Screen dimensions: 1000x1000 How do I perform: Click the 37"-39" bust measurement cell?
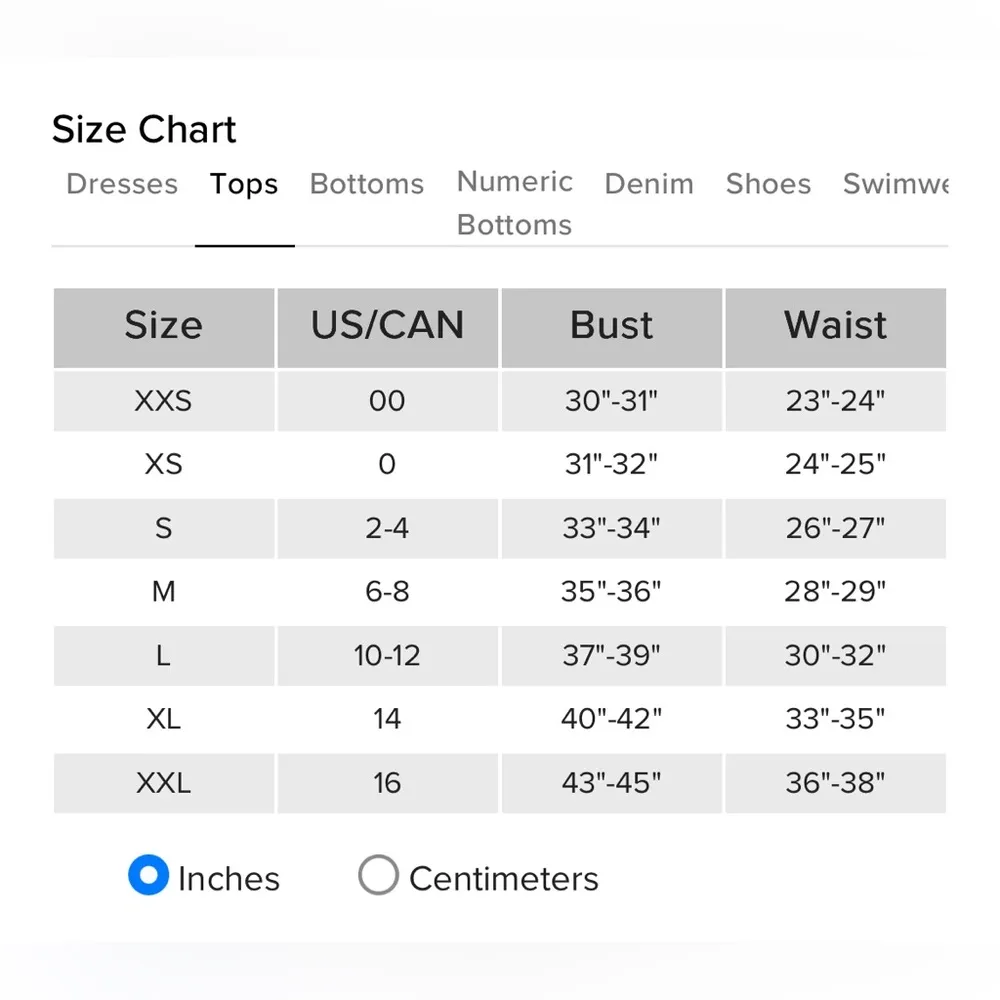click(611, 656)
